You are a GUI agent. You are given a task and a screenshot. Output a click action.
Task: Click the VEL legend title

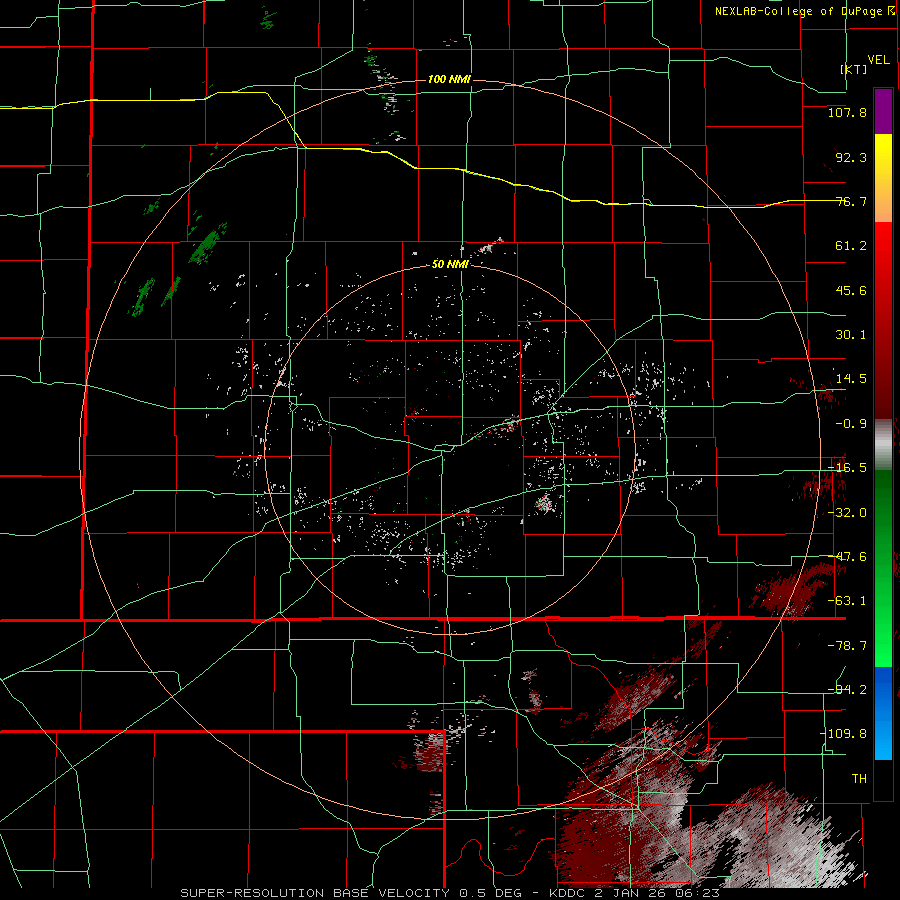(878, 60)
